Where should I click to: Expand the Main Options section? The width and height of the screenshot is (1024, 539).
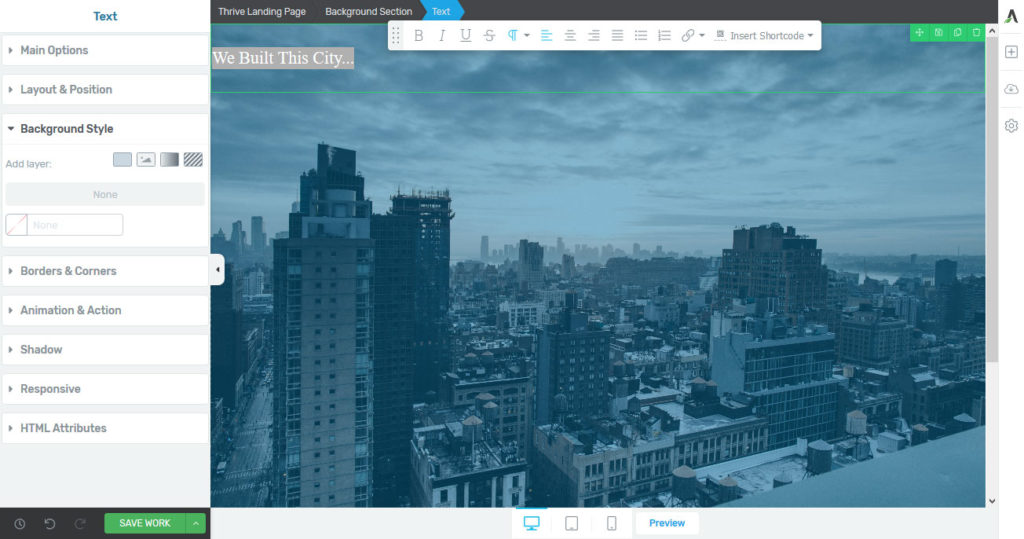coord(105,50)
